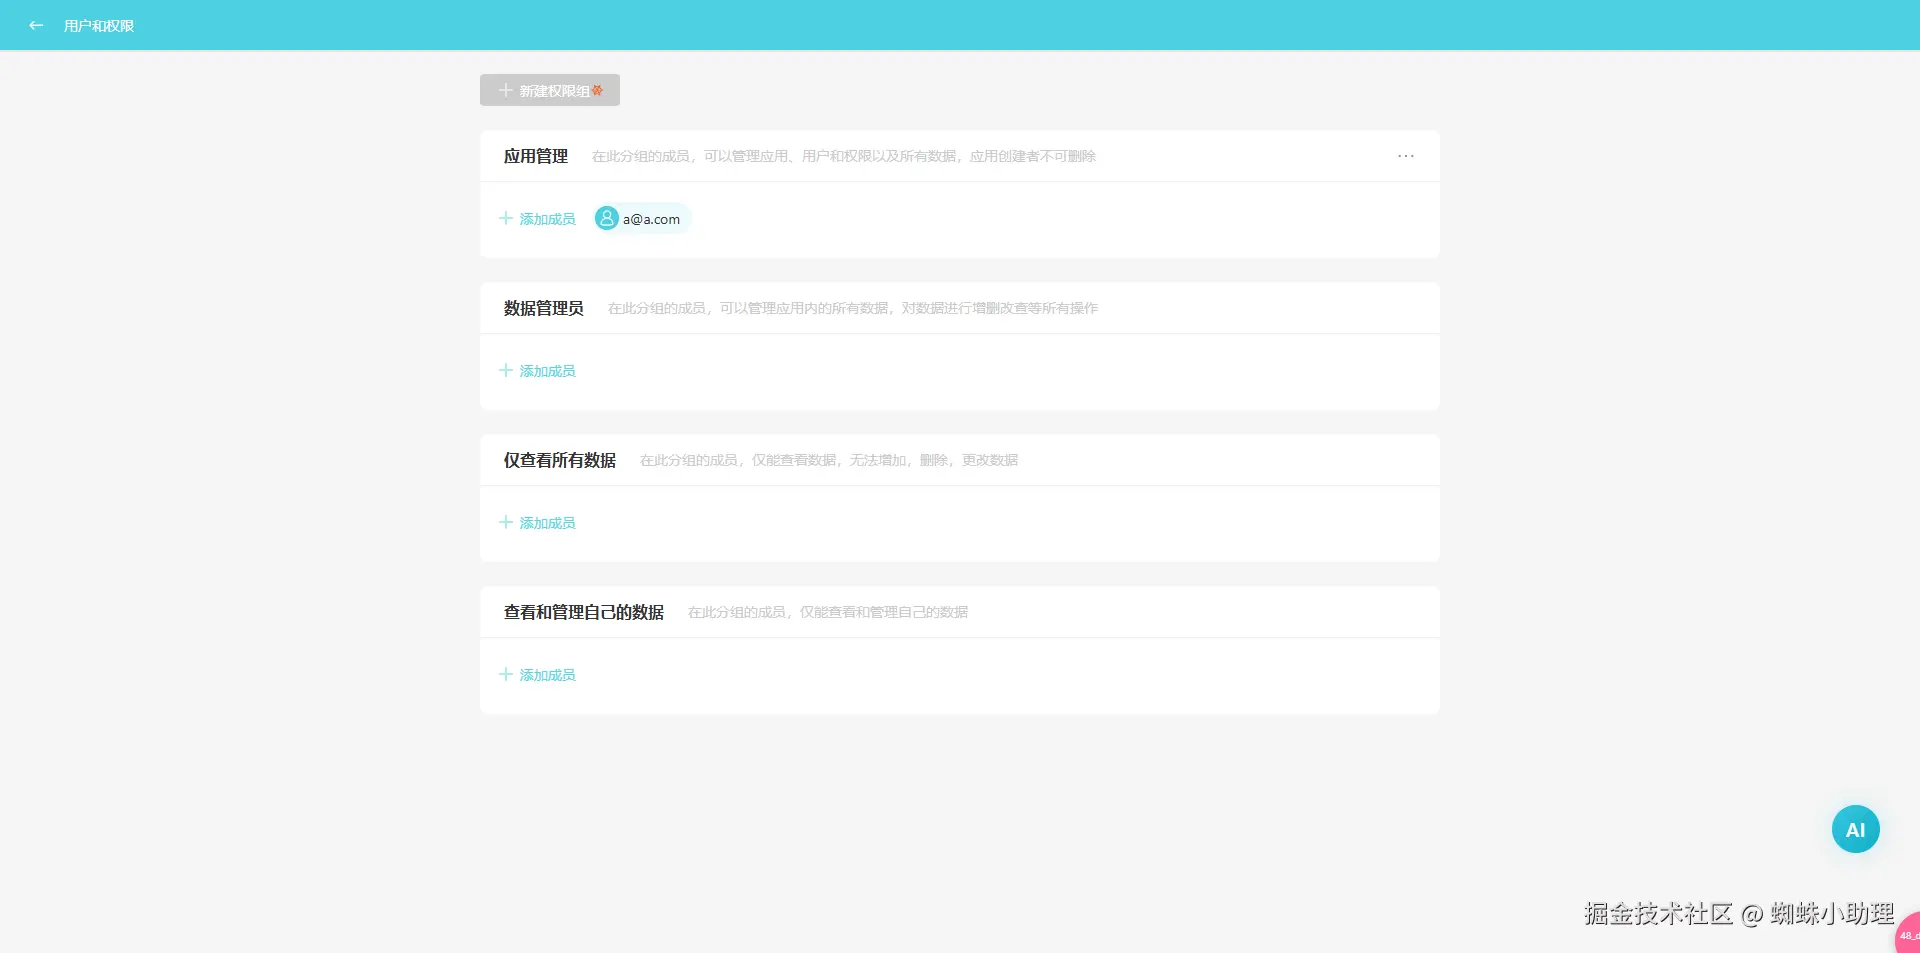The width and height of the screenshot is (1920, 953).
Task: Click the 新建权限组 button
Action: point(550,90)
